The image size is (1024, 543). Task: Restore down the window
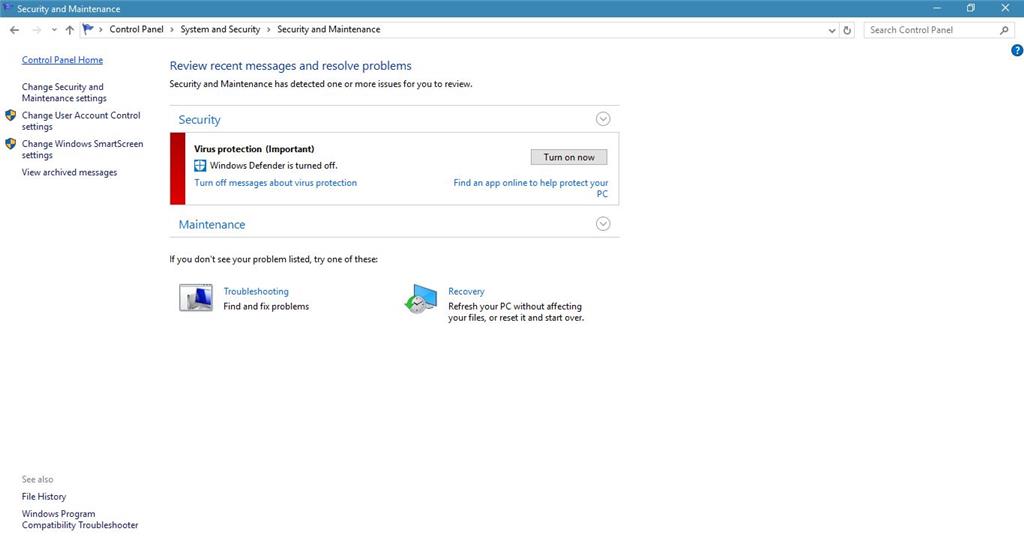pos(971,8)
